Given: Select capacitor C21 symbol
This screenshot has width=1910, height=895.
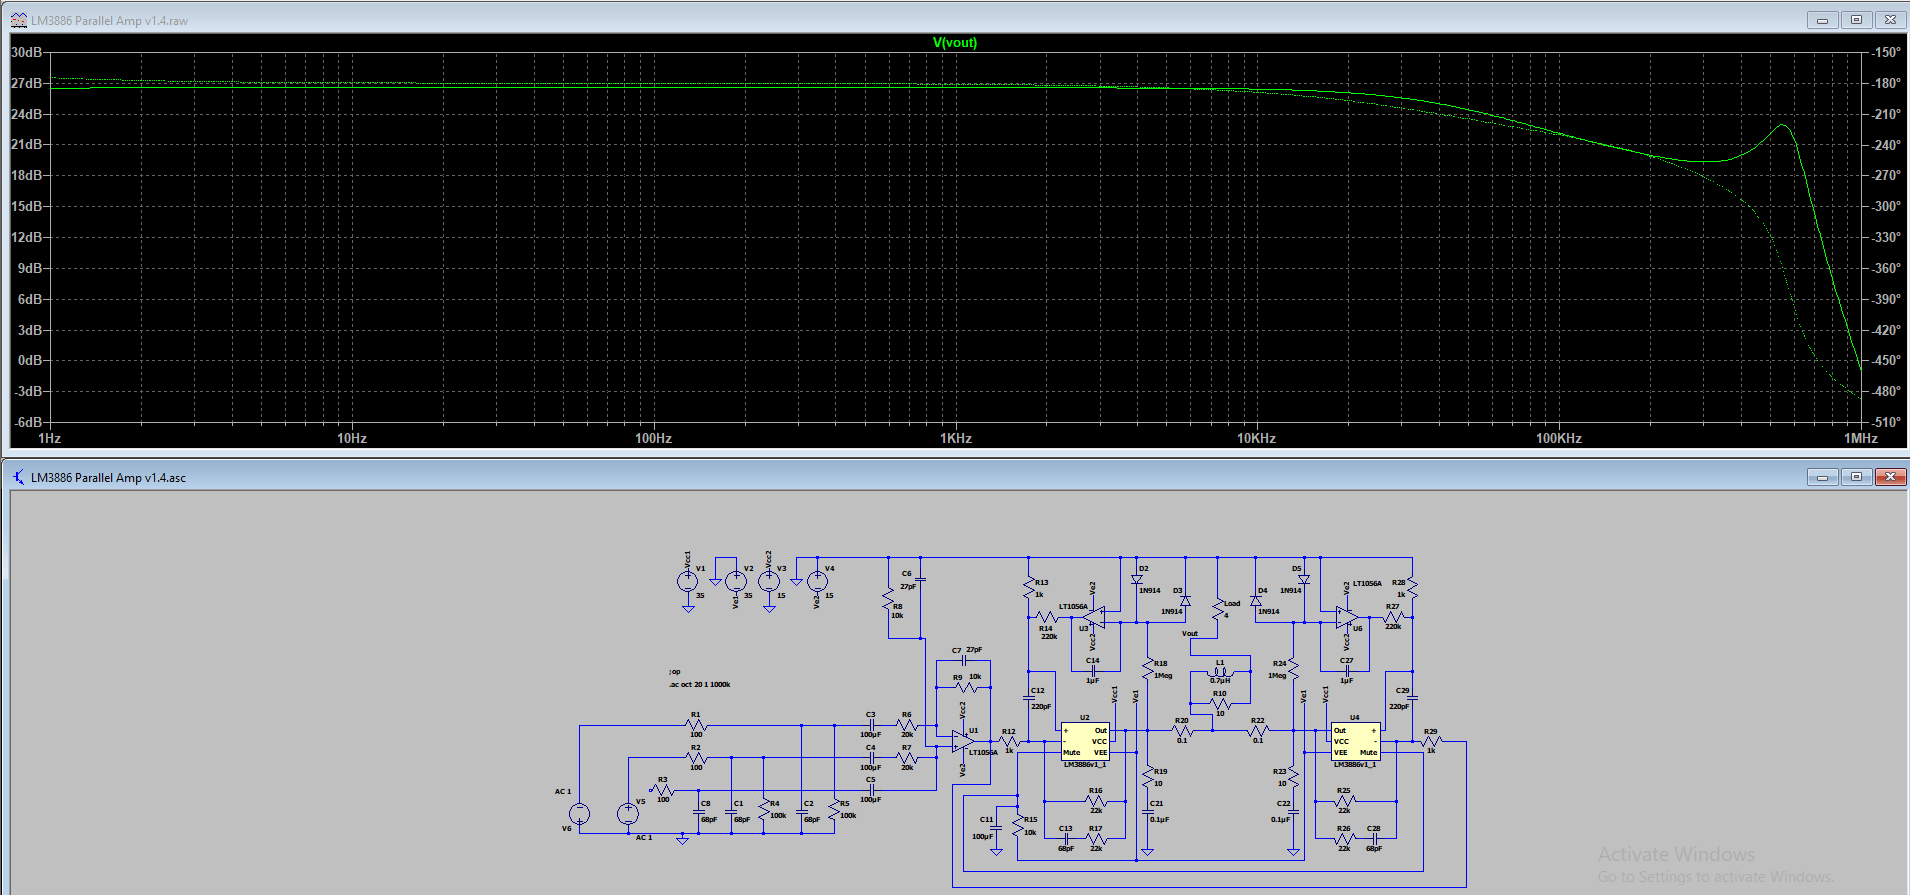Looking at the screenshot, I should coord(1148,813).
